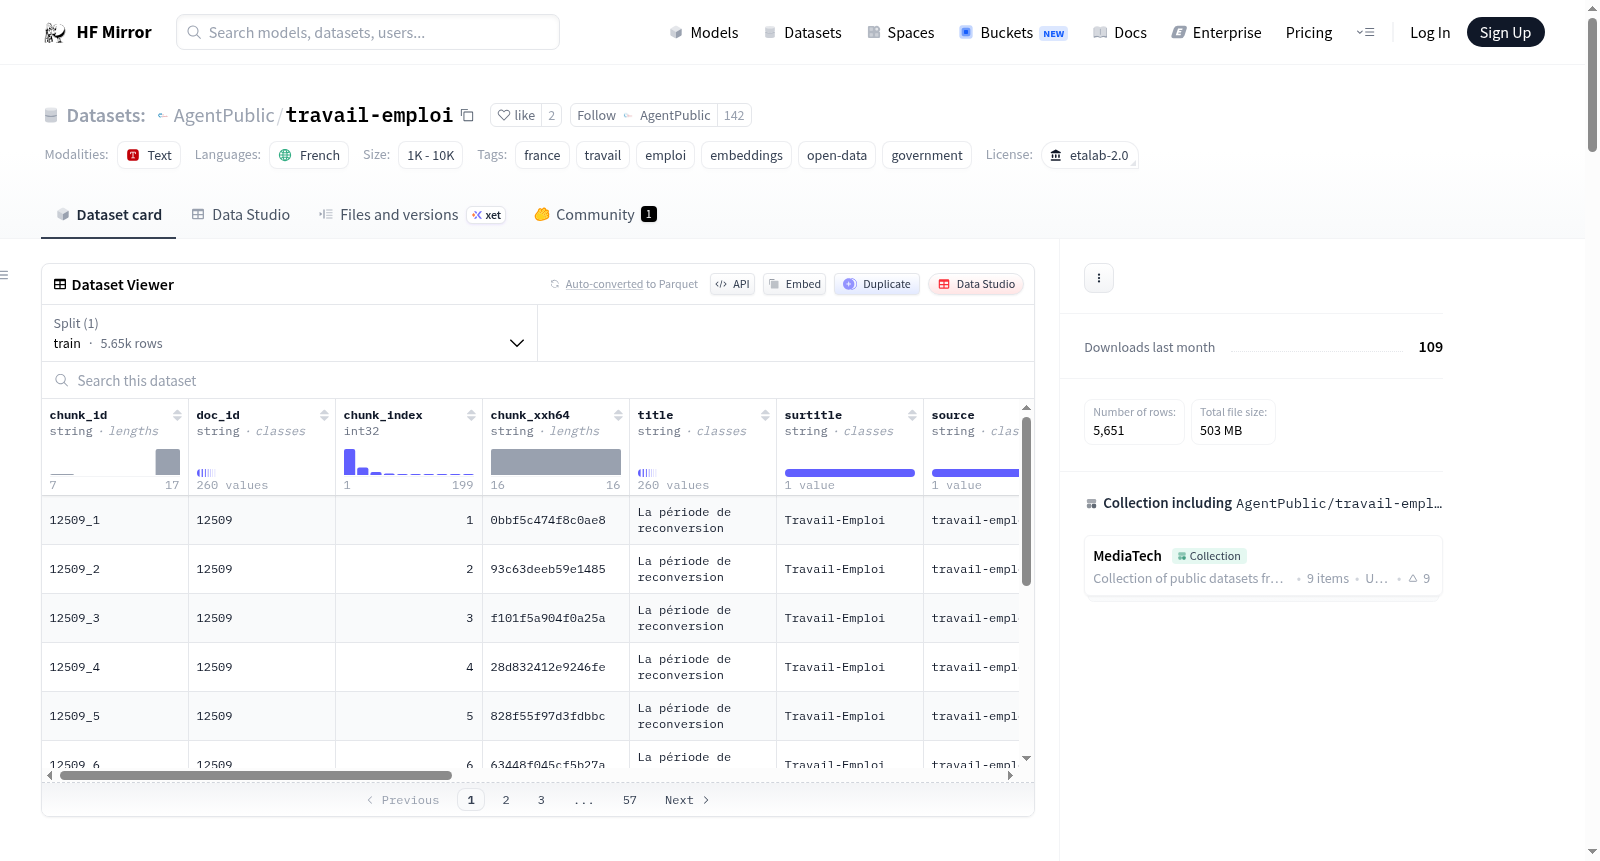Switch to the Data Studio tab

pos(241,215)
